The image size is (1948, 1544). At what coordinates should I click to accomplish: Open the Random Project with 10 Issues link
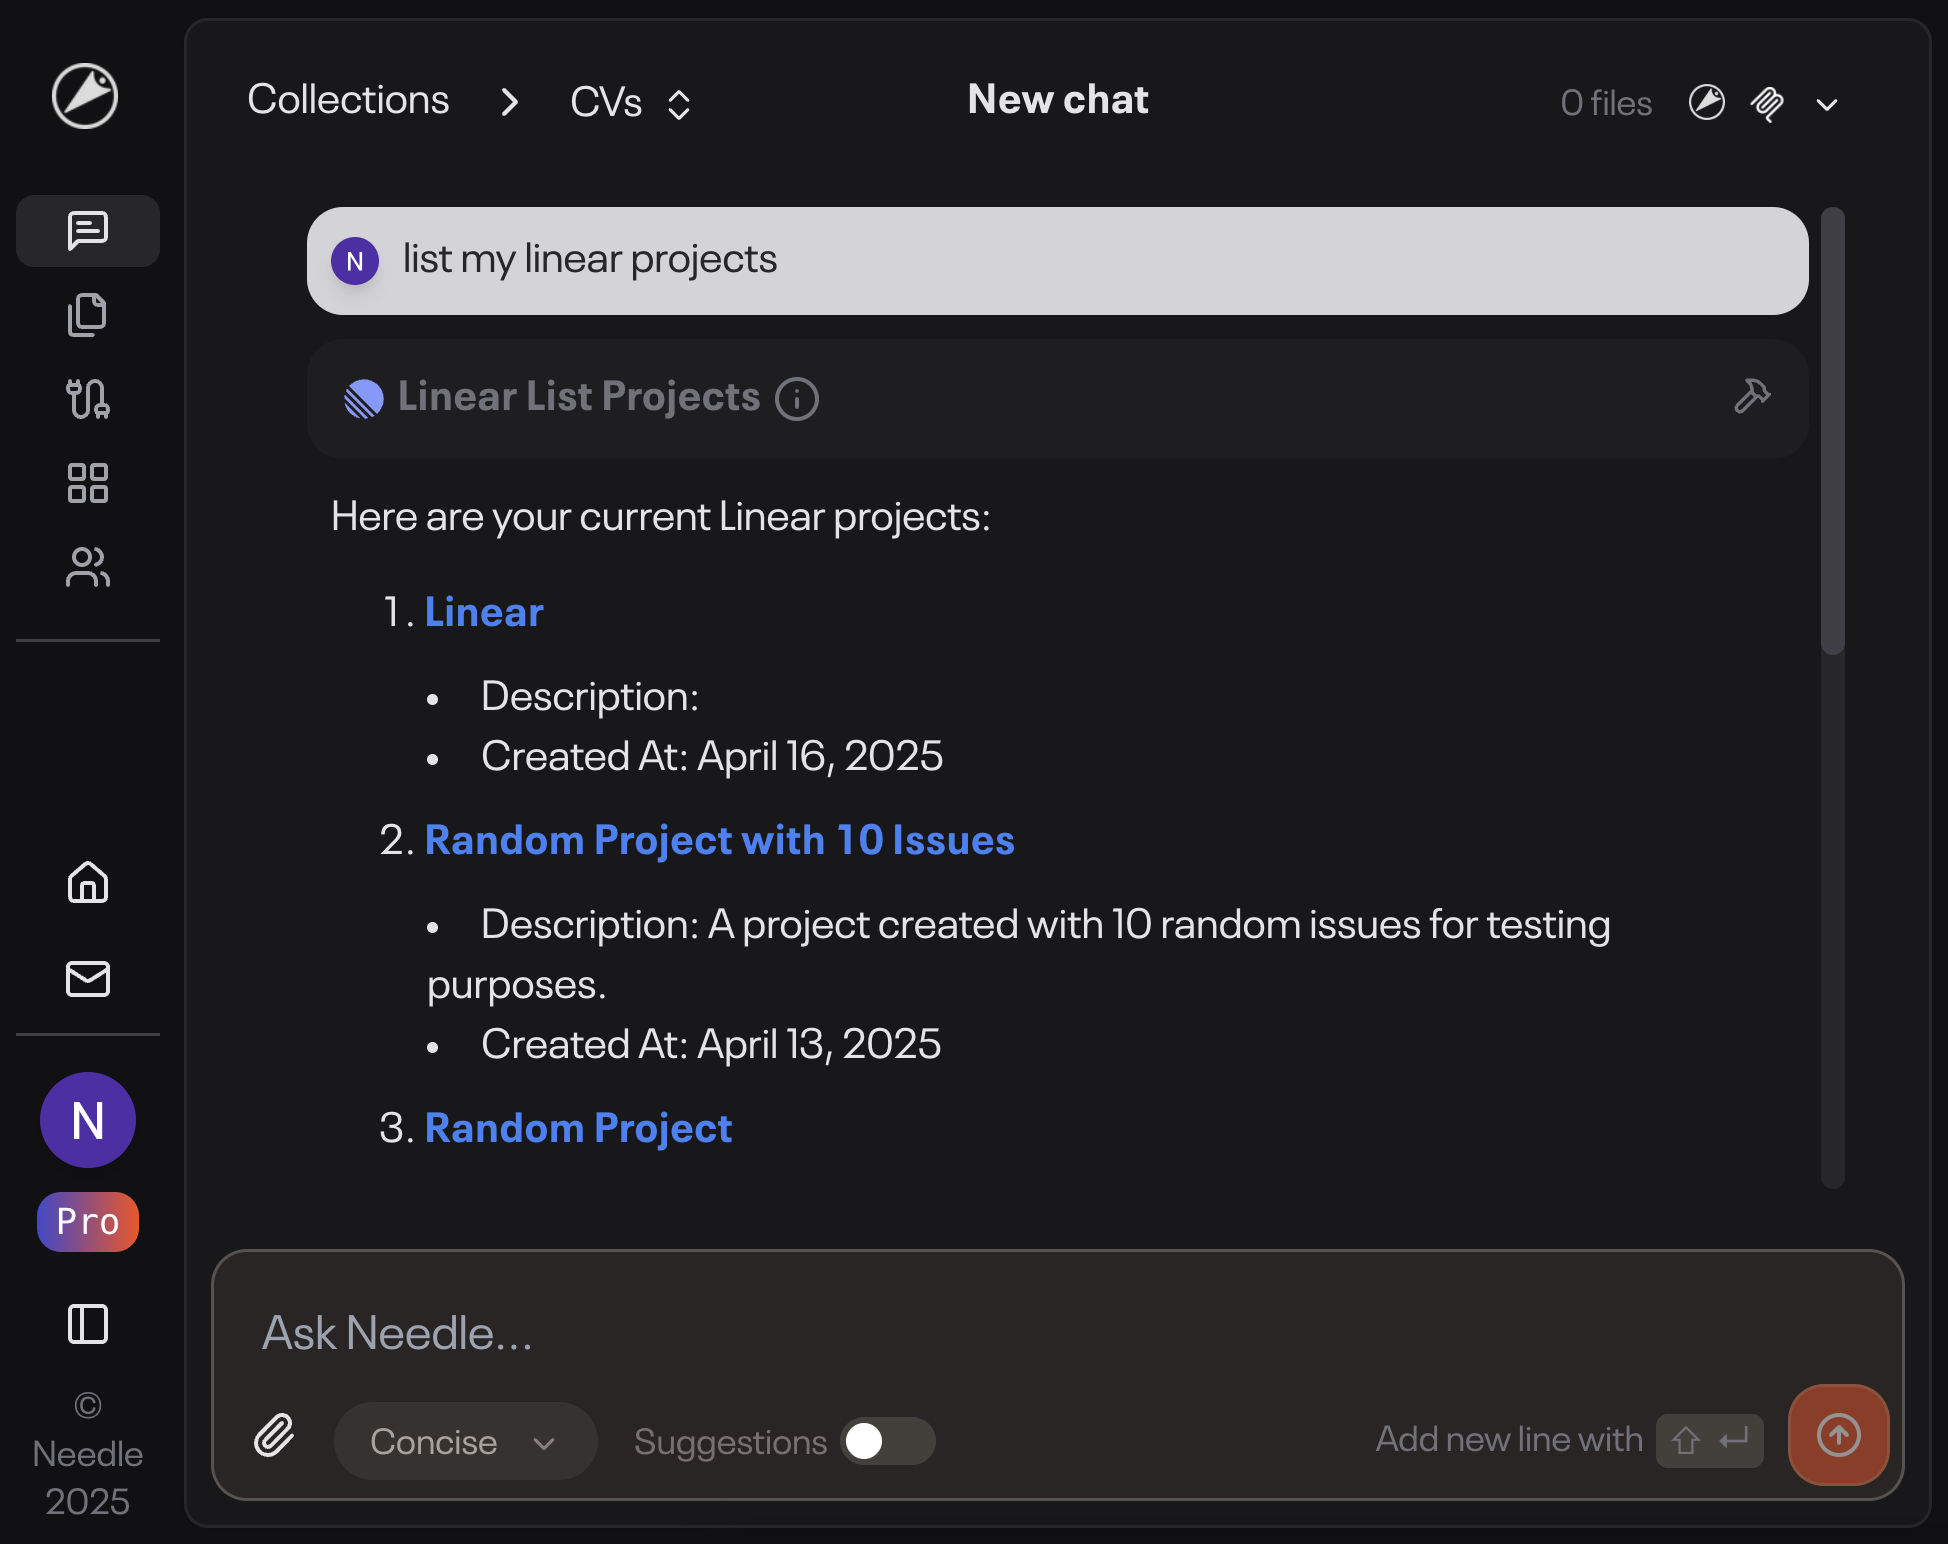720,840
